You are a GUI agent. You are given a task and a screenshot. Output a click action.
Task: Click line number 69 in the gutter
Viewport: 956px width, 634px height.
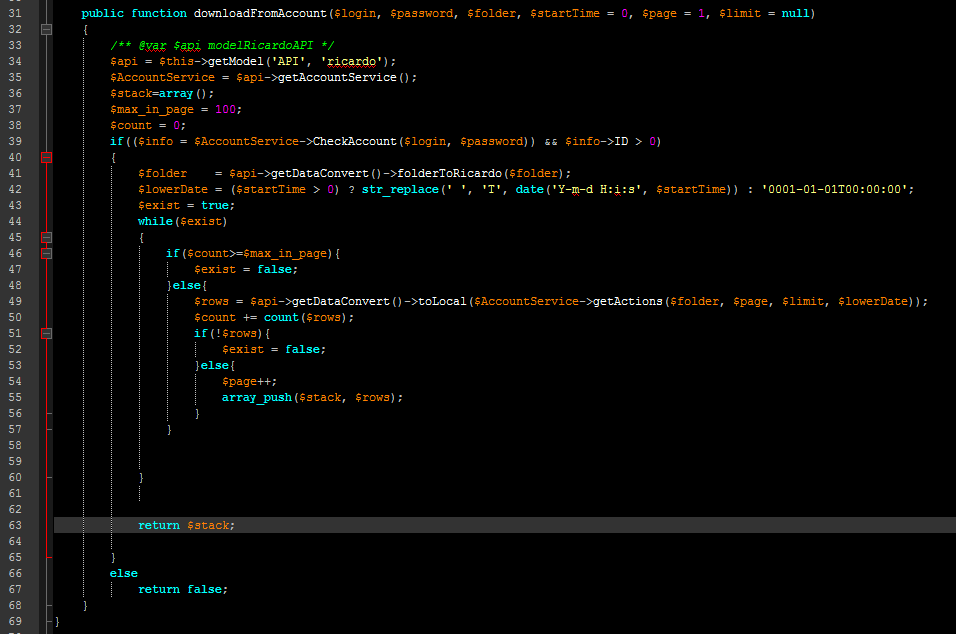15,621
